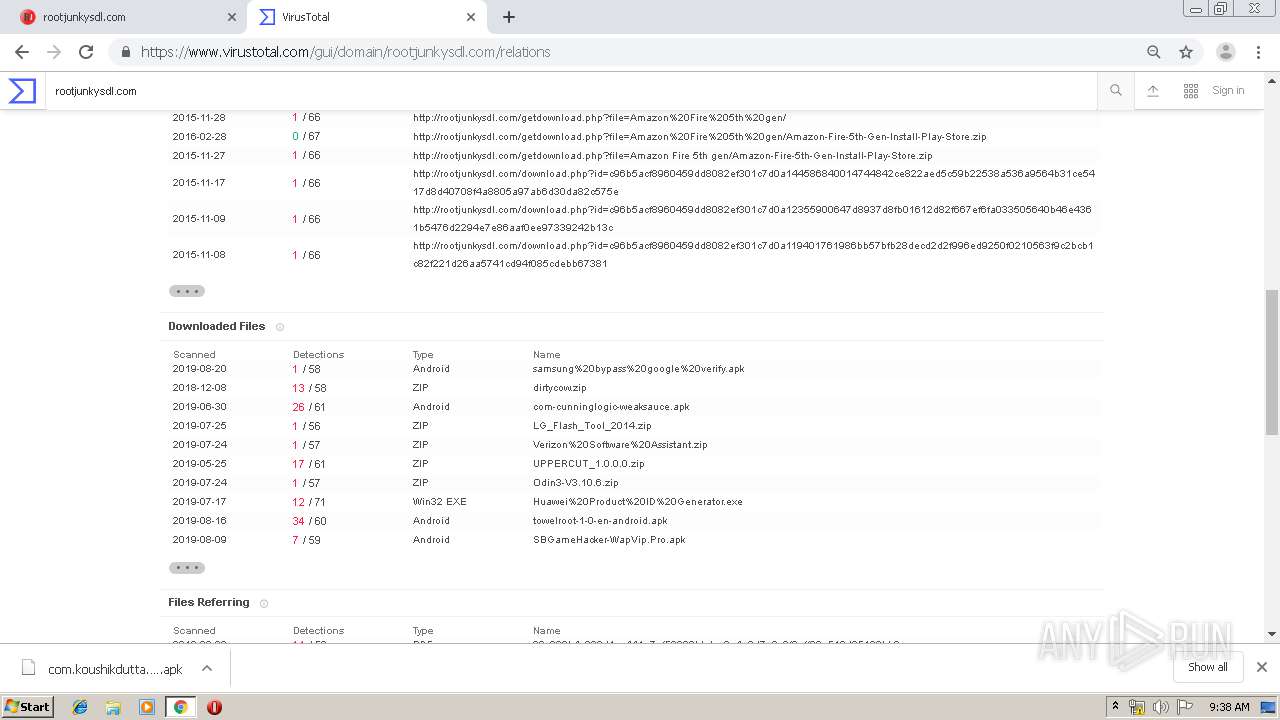Image resolution: width=1280 pixels, height=720 pixels.
Task: Click the Huawei Product ID Generator.exe name
Action: coord(638,502)
